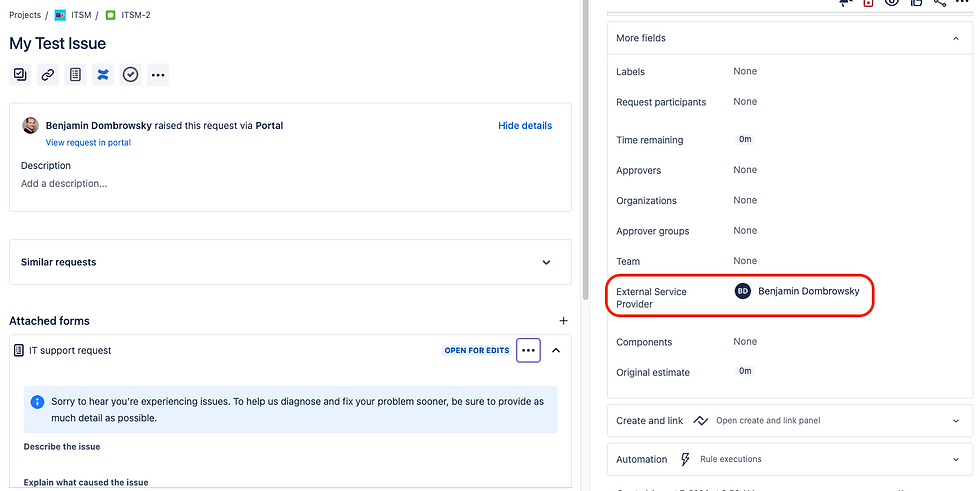Viewport: 980px width, 491px height.
Task: Go to ITSM project breadcrumb
Action: point(81,15)
